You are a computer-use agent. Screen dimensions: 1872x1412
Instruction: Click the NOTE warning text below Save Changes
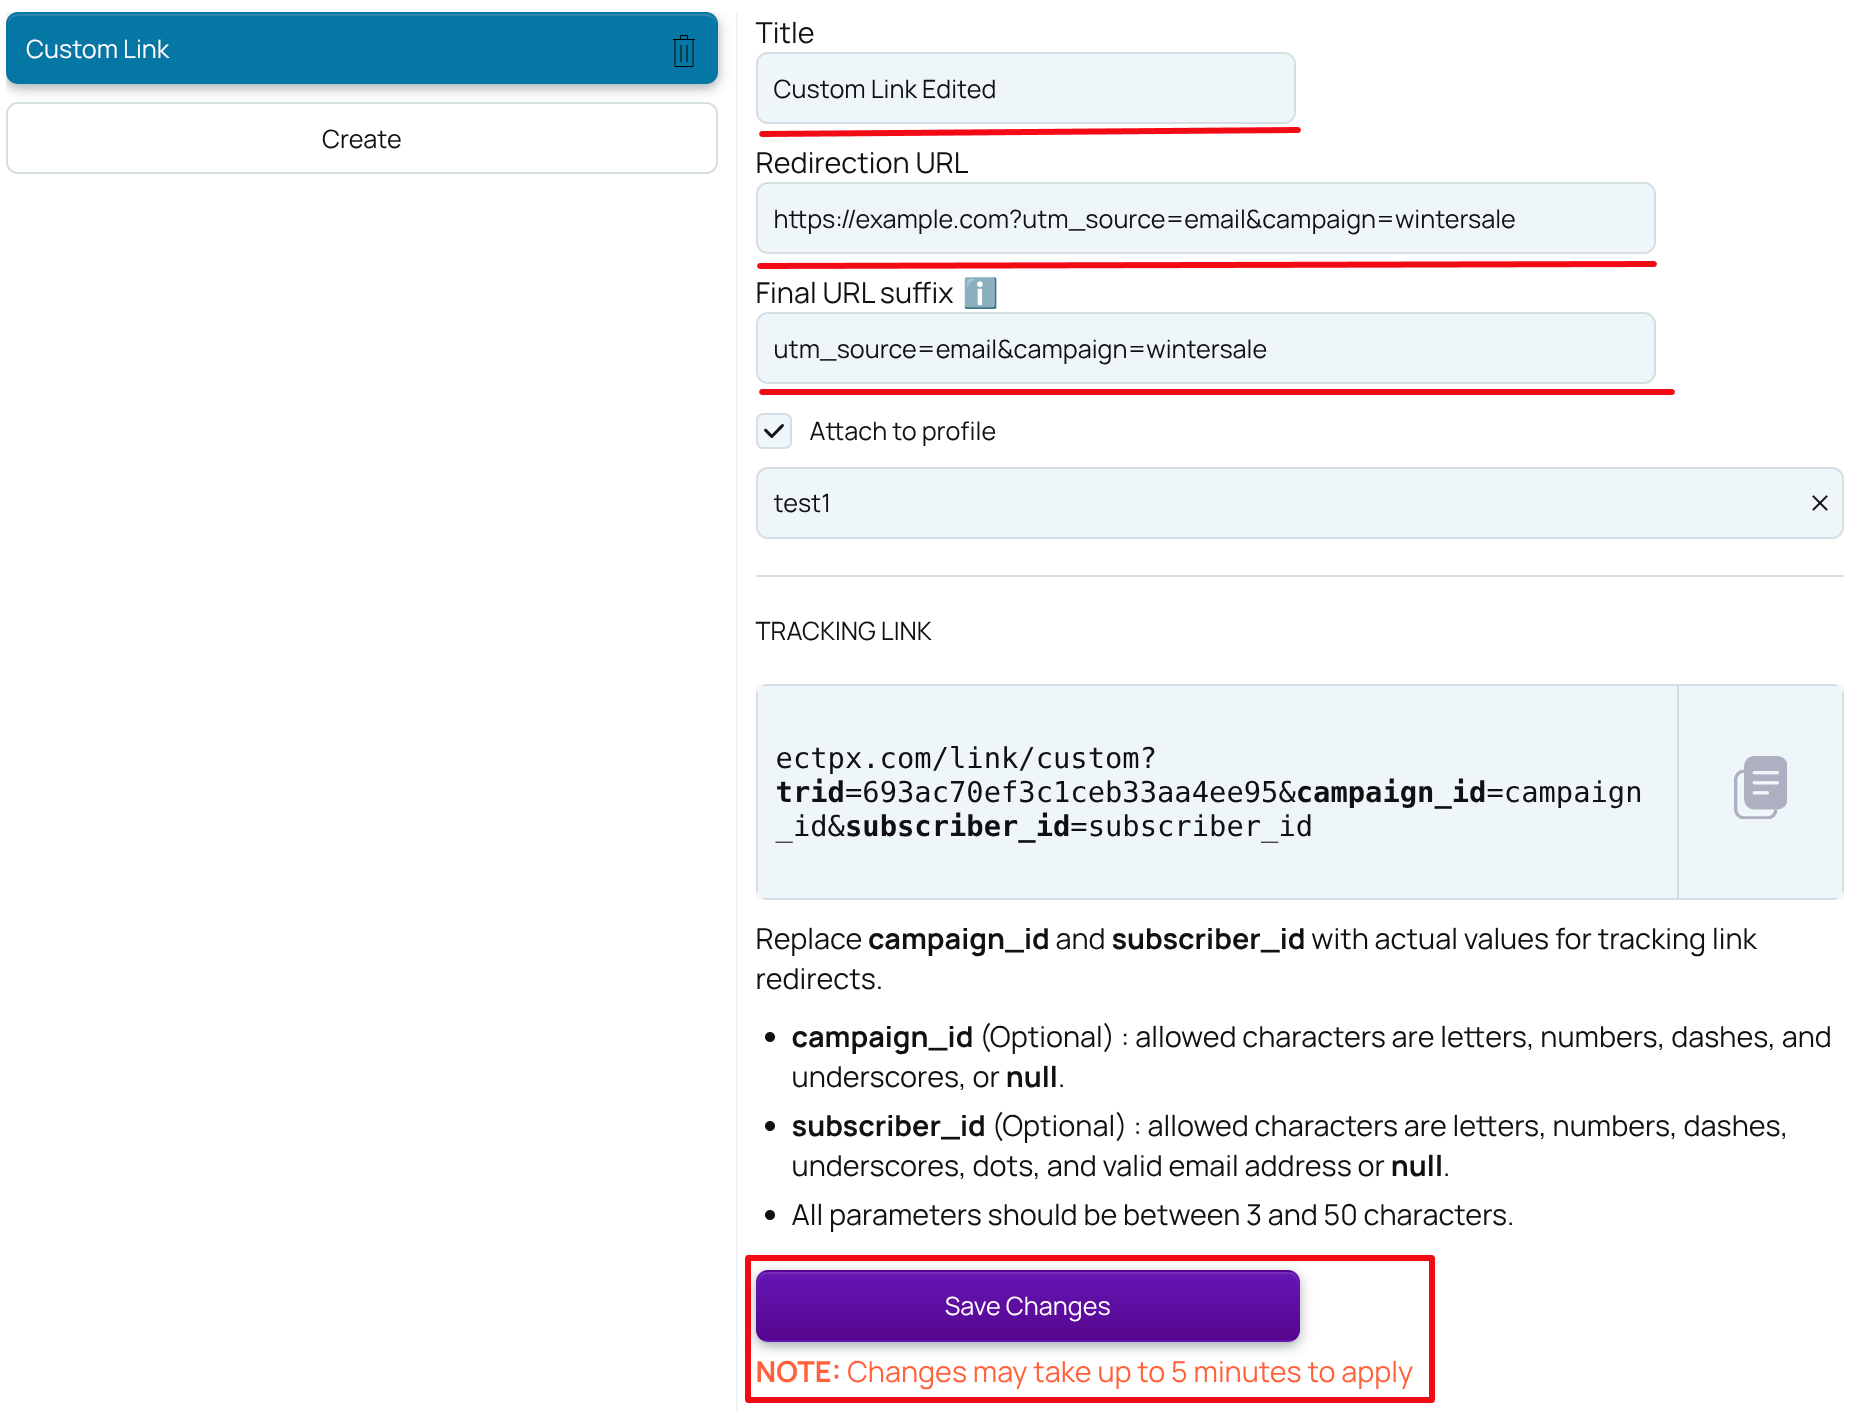coord(1085,1372)
